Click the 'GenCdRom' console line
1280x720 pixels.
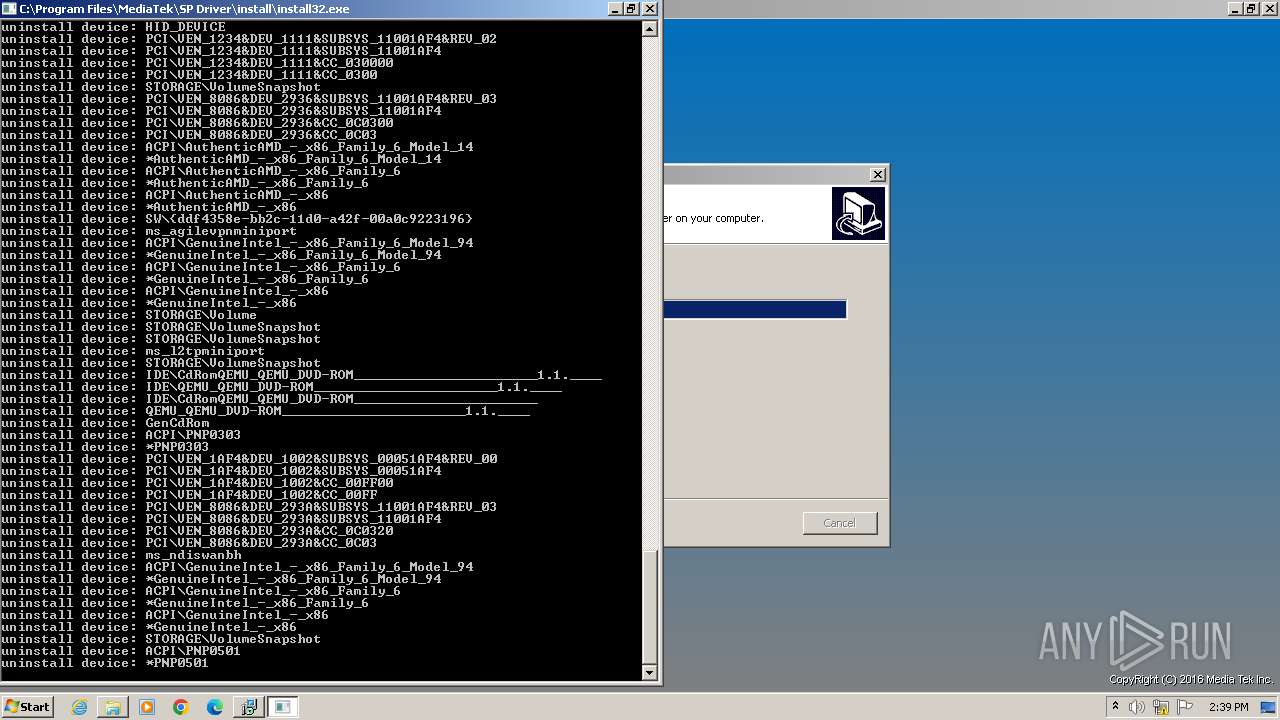tap(105, 423)
